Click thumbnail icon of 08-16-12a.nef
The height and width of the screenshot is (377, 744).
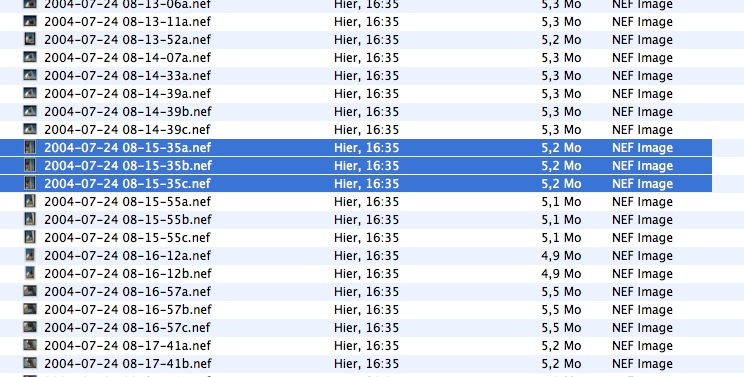[x=30, y=255]
